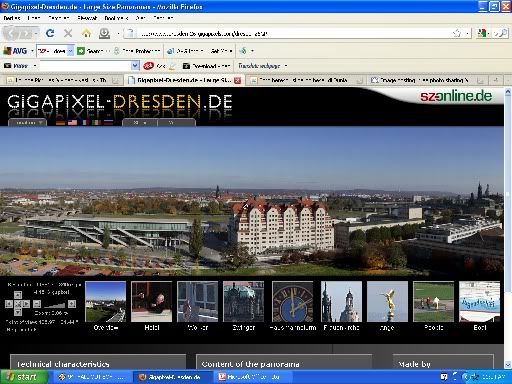Switch to the first browser tab
This screenshot has width=512, height=384.
[x=63, y=80]
